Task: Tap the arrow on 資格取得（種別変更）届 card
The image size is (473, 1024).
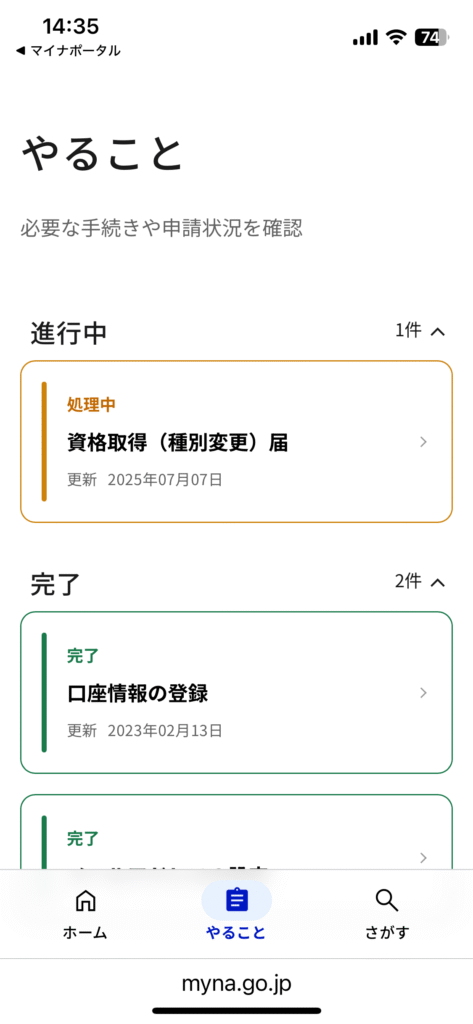Action: [423, 442]
